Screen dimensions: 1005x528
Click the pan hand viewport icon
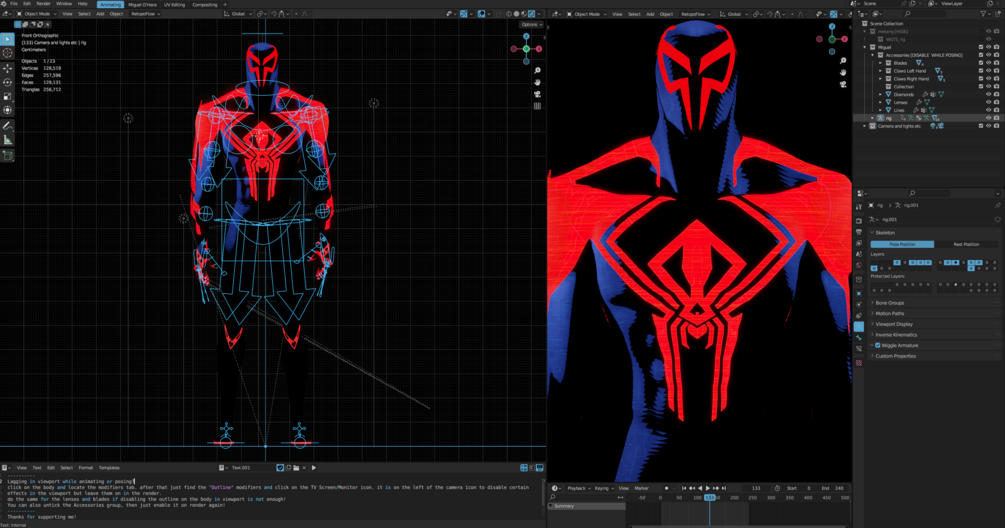pos(538,83)
